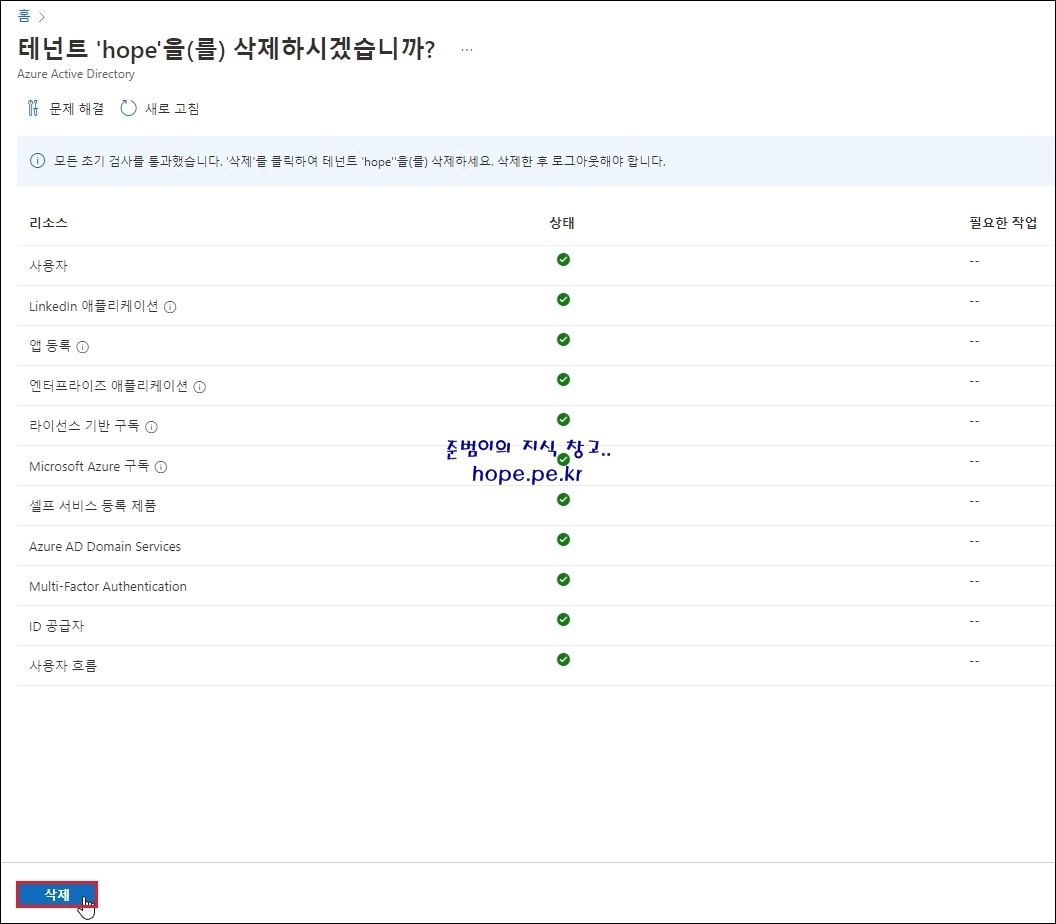Click the 새로 고침 refresh icon

tap(128, 108)
